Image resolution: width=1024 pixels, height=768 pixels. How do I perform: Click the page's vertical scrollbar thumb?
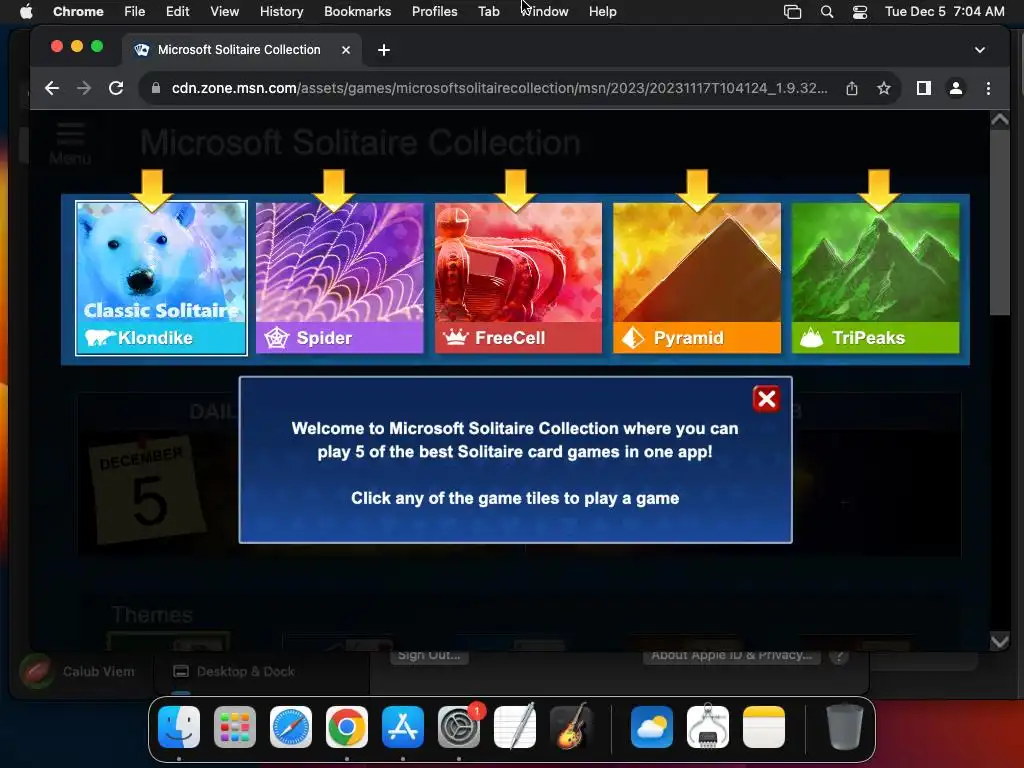tap(999, 222)
